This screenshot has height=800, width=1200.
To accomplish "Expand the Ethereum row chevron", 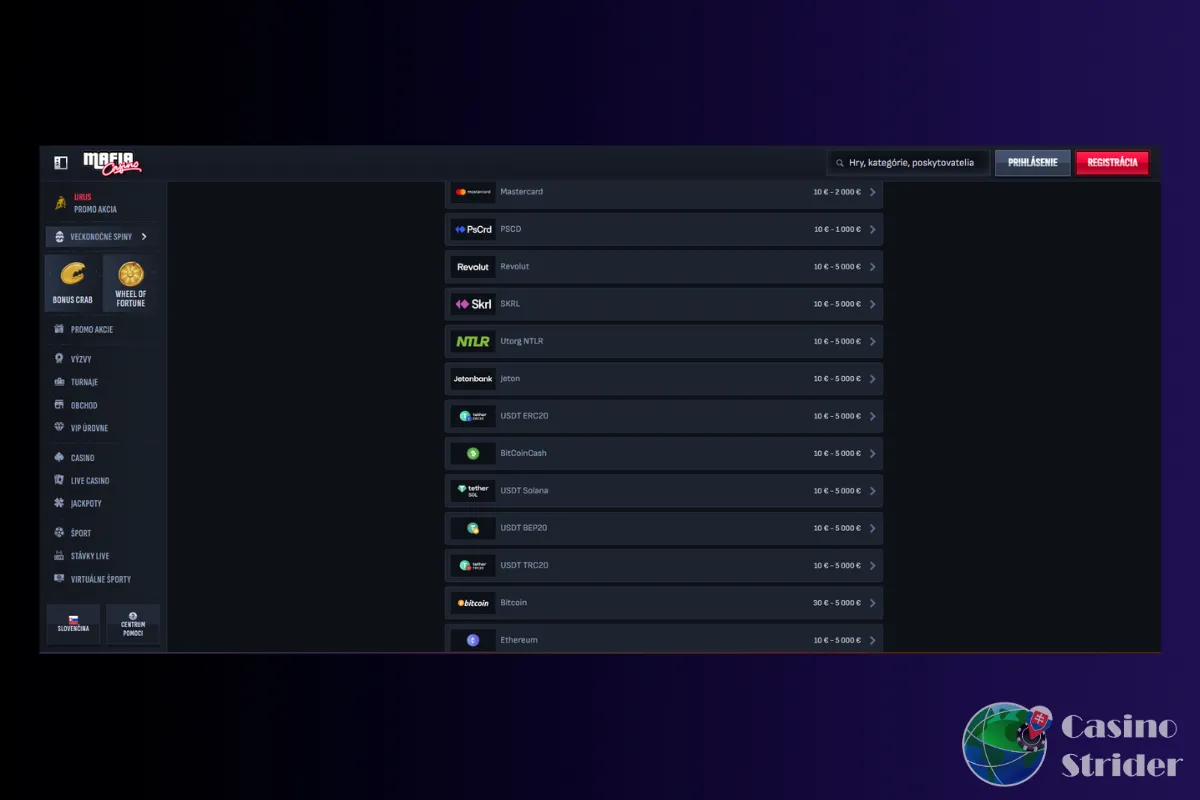I will [872, 640].
